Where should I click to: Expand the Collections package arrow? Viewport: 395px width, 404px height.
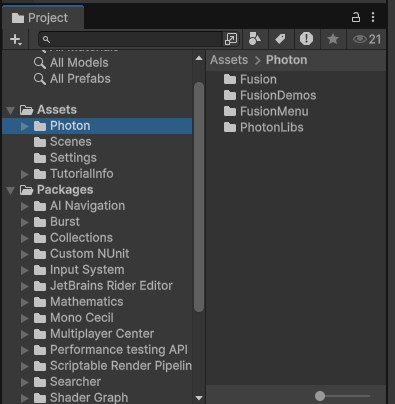tap(24, 238)
